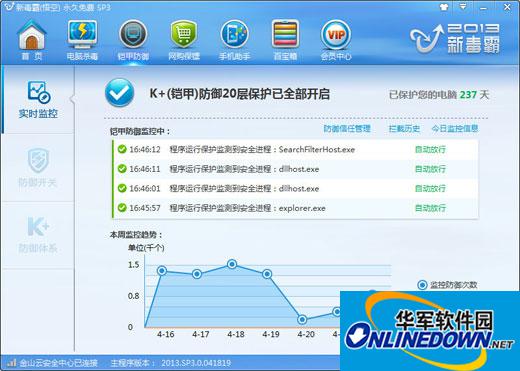The image size is (520, 371).
Task: Click the 2013 新毒霸 logo
Action: 455,38
